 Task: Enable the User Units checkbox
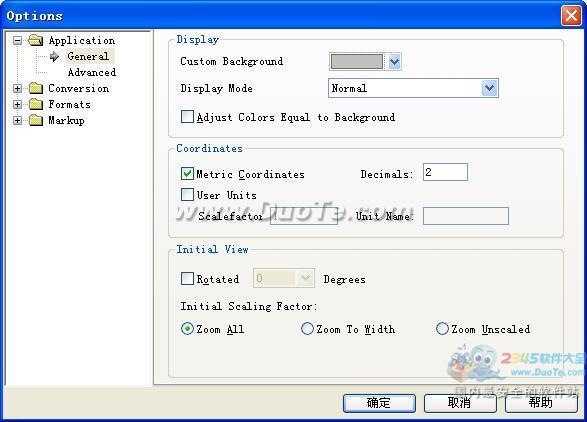tap(187, 195)
